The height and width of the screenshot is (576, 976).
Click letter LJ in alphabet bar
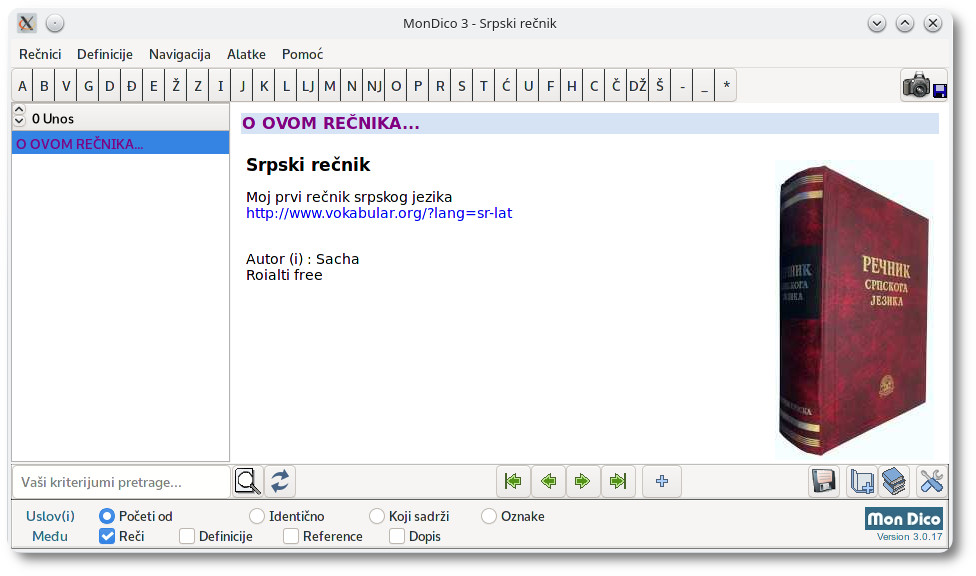coord(307,85)
